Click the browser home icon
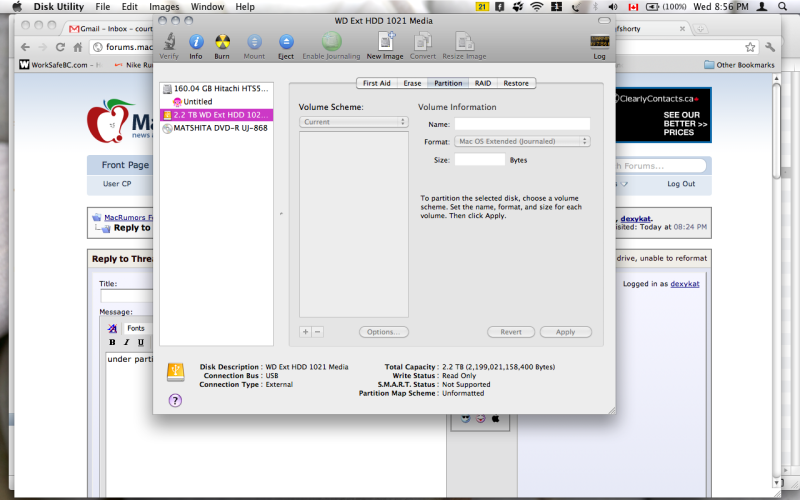 tap(78, 47)
